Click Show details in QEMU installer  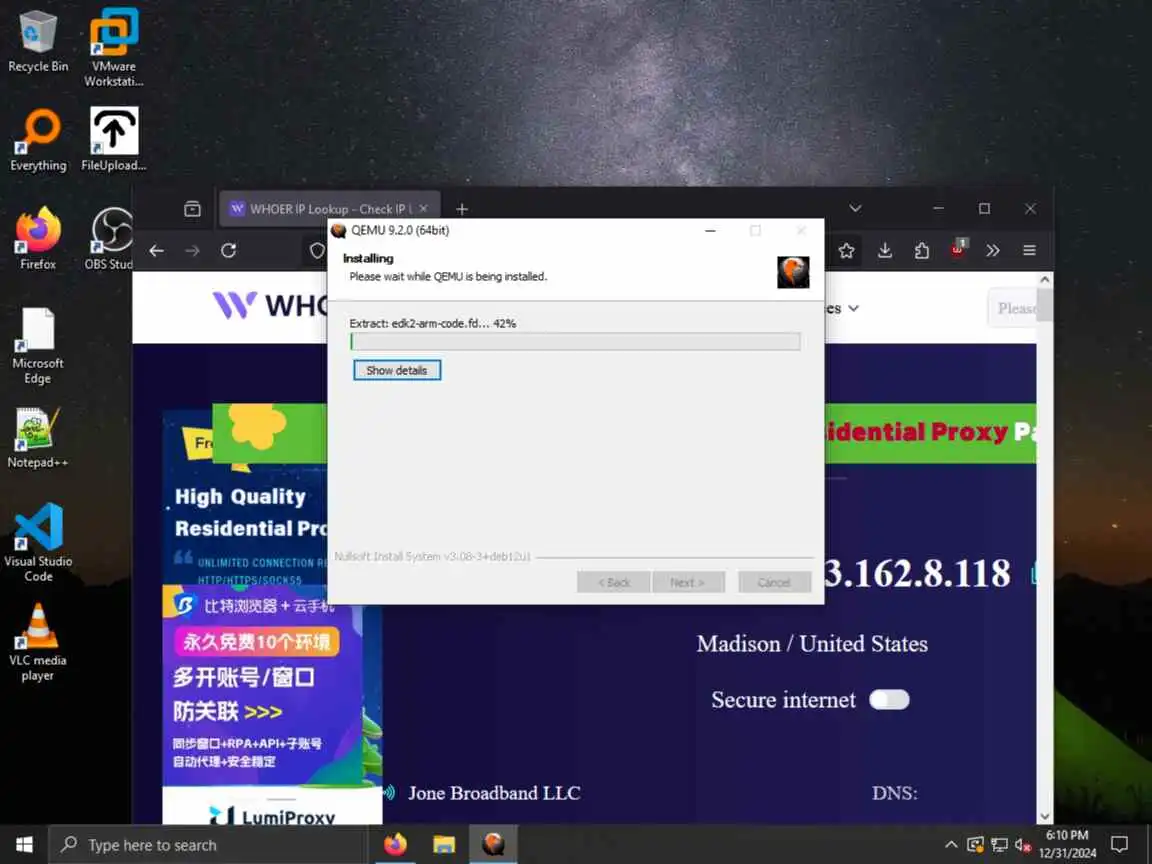397,370
